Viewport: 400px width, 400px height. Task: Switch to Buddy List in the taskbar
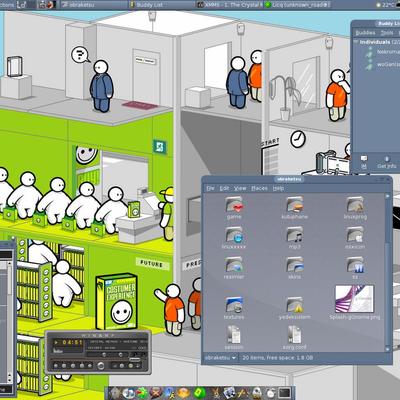[x=161, y=5]
